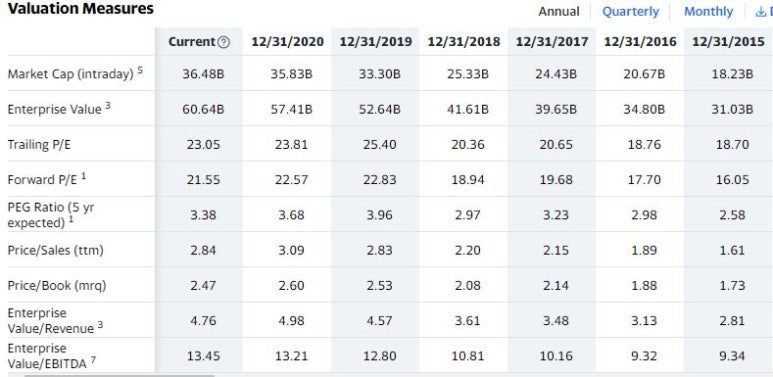Click the Enterprise Value/EBITDA row label
Viewport: 773px width, 377px height.
[52, 356]
